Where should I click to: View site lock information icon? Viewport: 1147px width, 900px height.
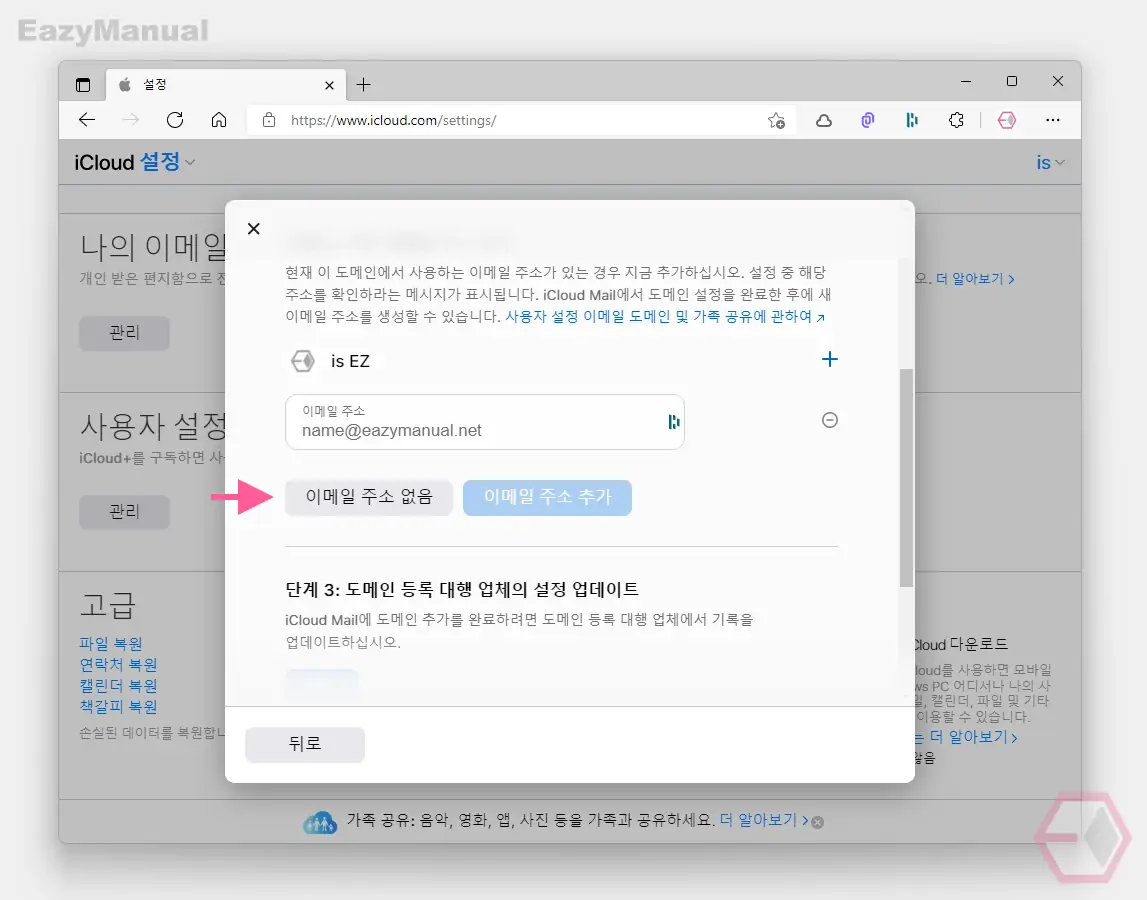tap(269, 120)
